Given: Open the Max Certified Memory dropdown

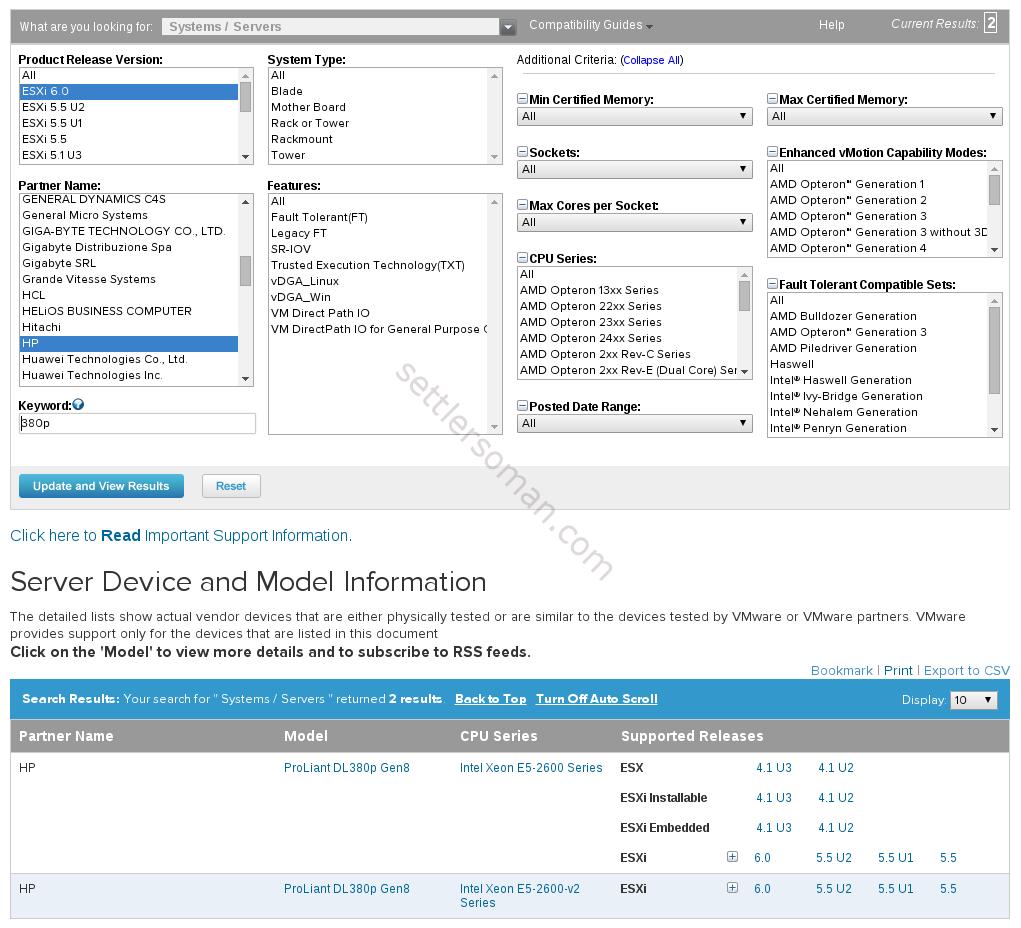Looking at the screenshot, I should [885, 117].
